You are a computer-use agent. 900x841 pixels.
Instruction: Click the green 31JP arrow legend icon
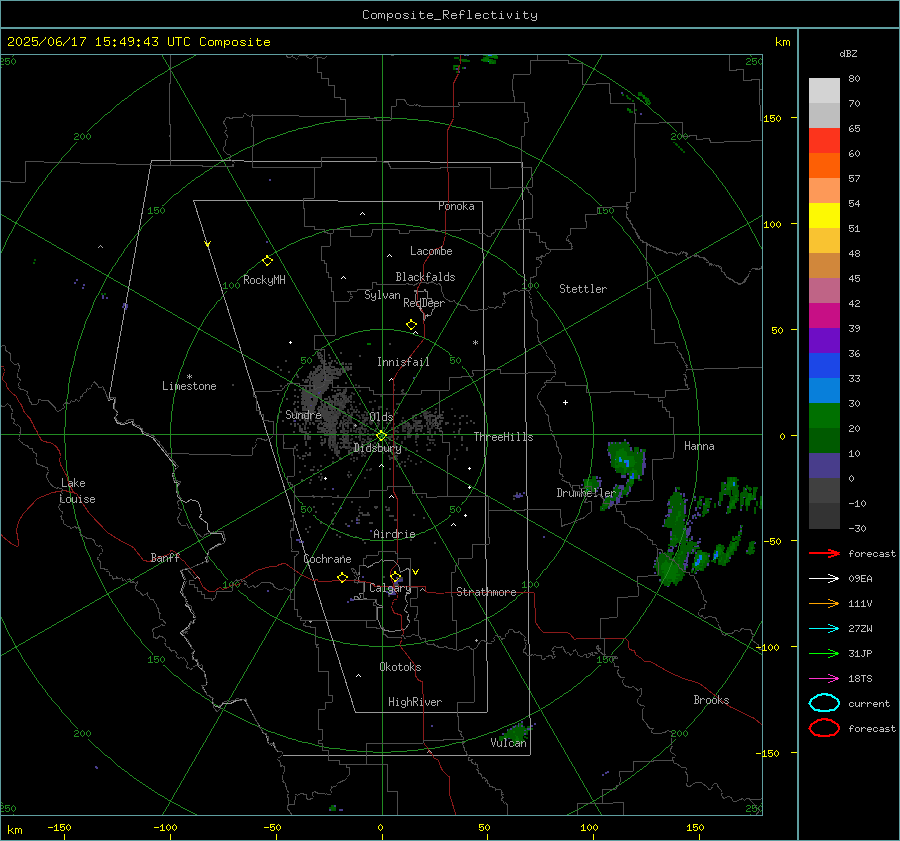click(x=824, y=653)
